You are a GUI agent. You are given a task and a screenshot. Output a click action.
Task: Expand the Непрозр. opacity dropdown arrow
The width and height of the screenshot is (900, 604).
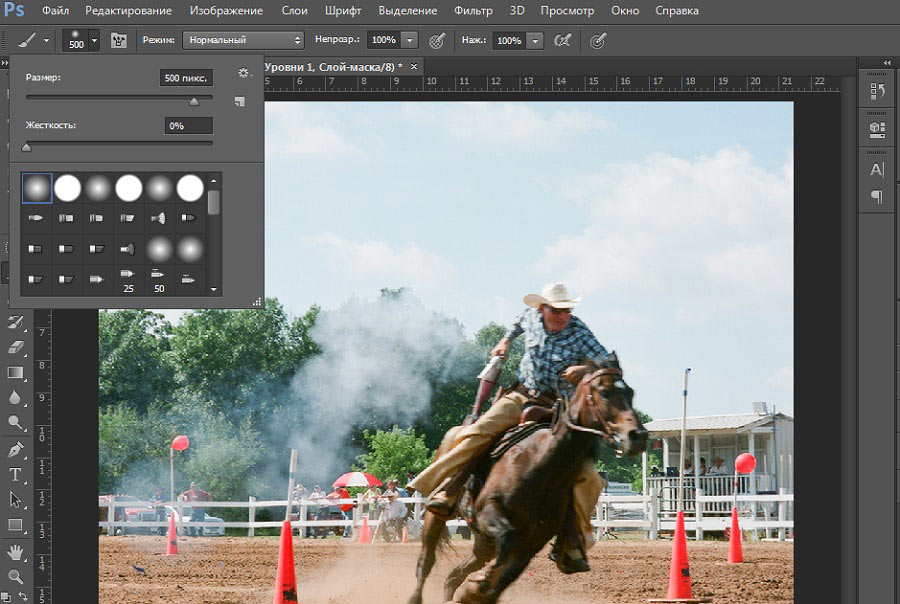(410, 40)
